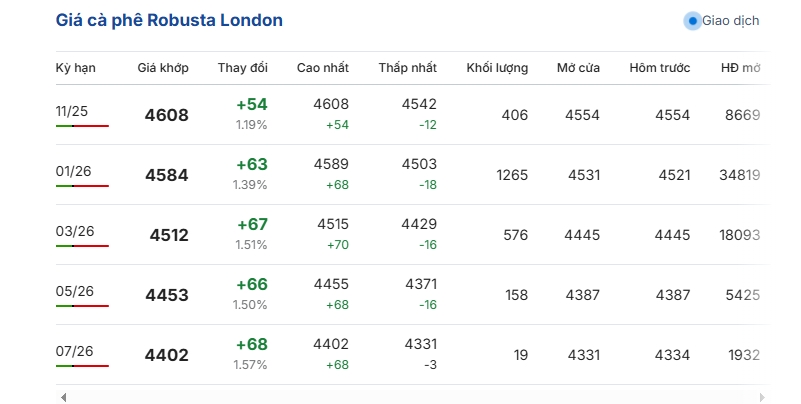Open the 01/26 contract term
Screen dimensions: 801x404
[73, 171]
